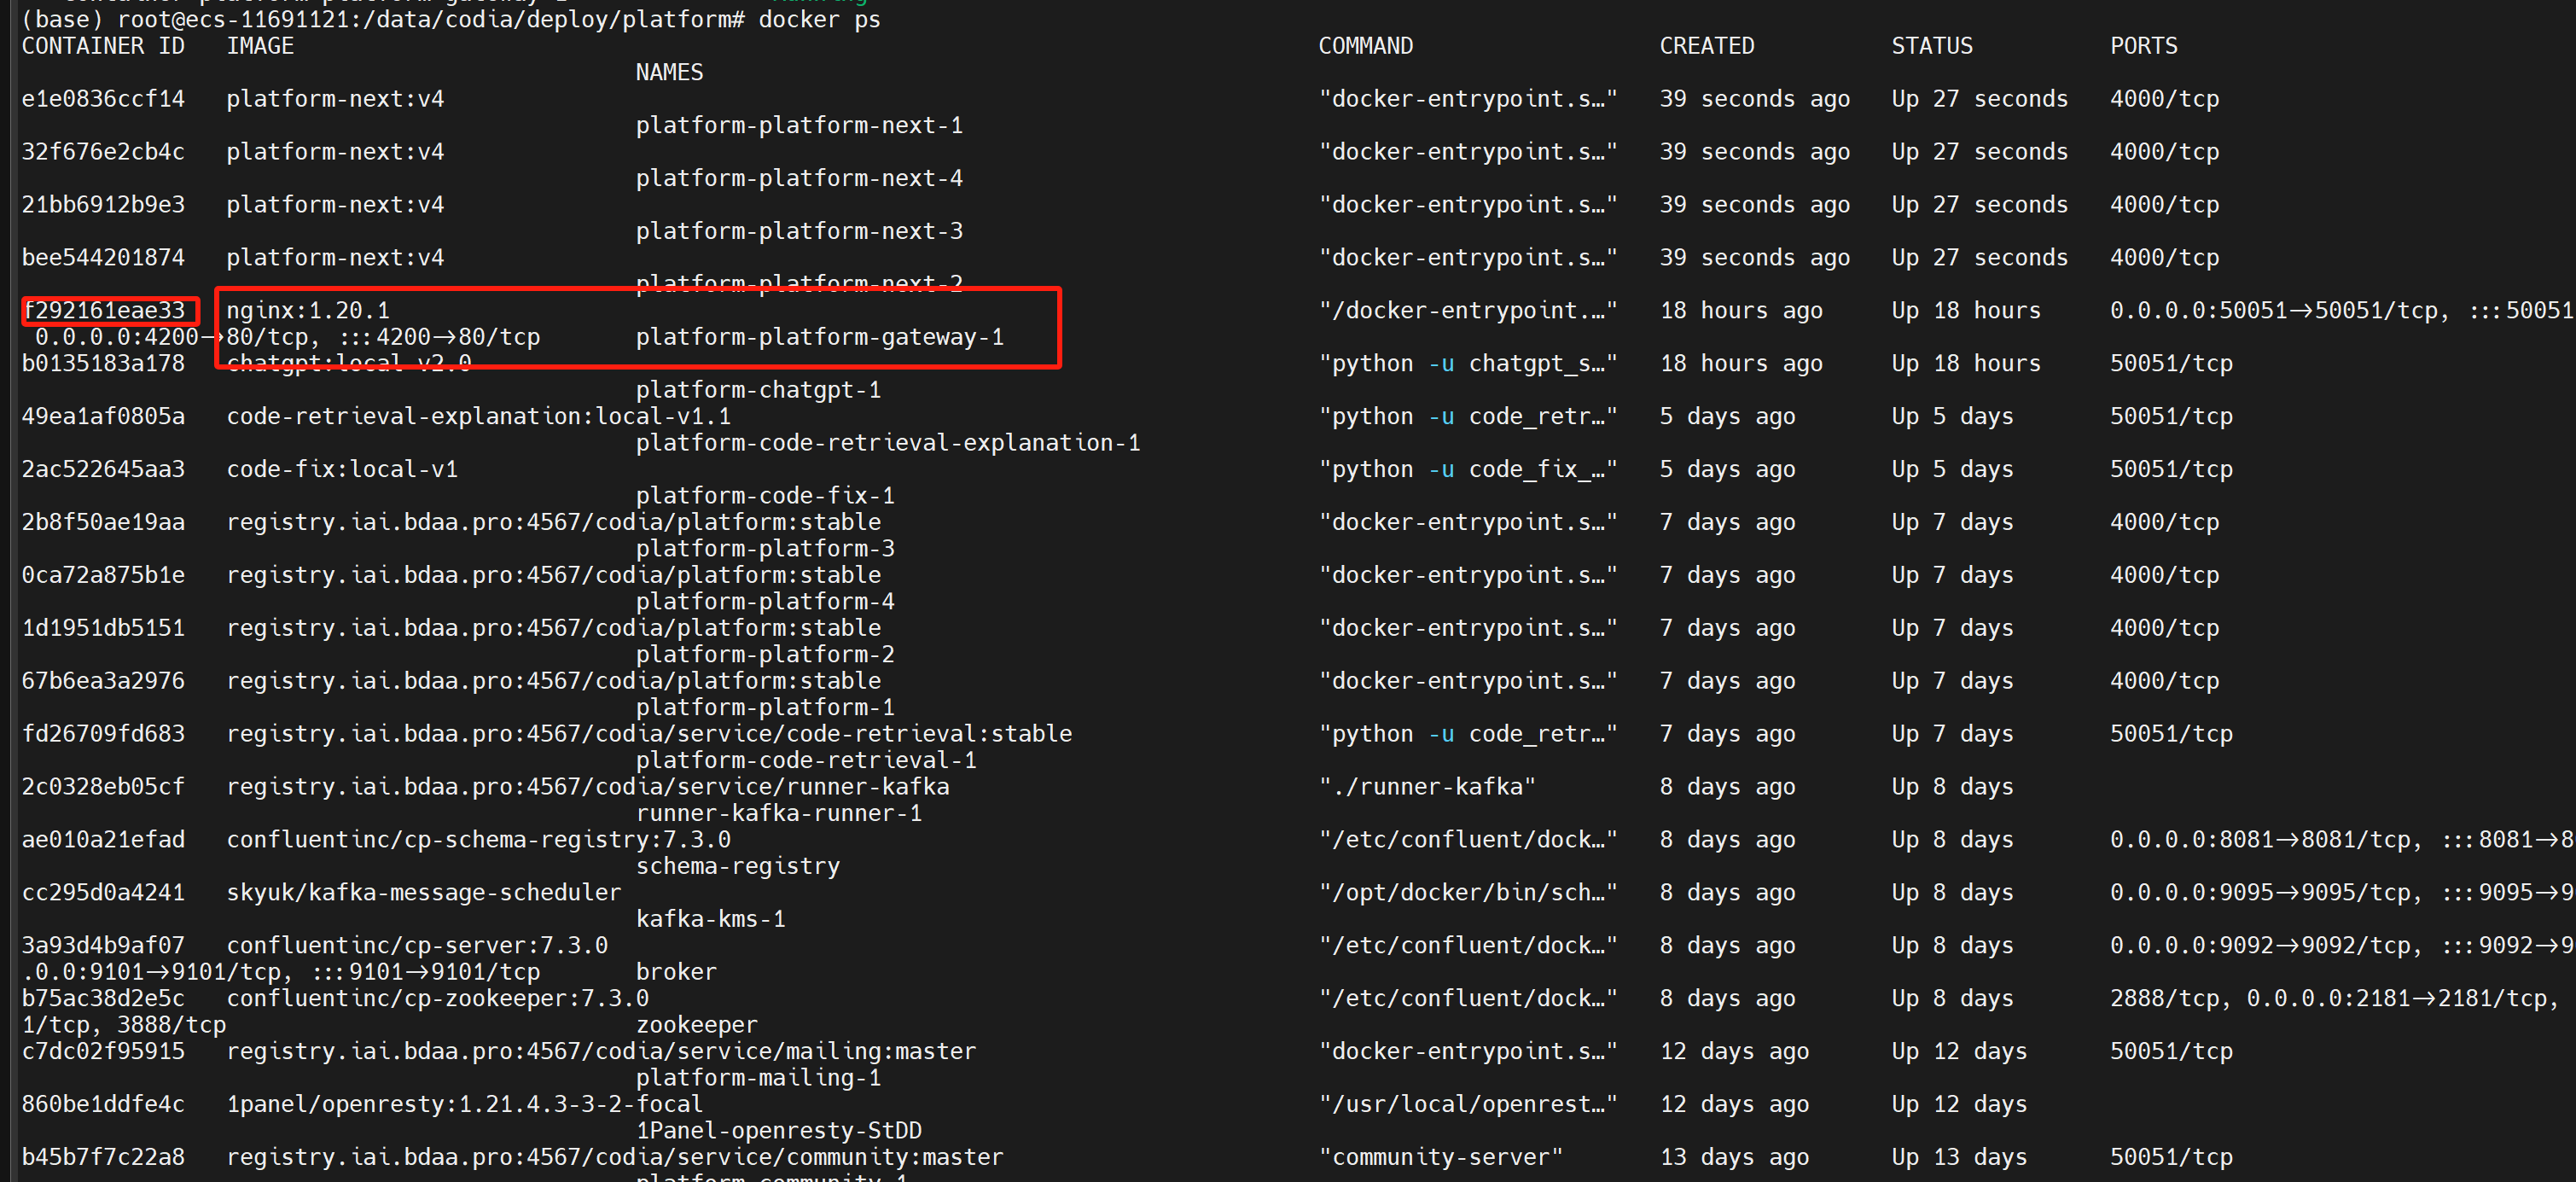
Task: Click the schema-registry container name
Action: [737, 866]
